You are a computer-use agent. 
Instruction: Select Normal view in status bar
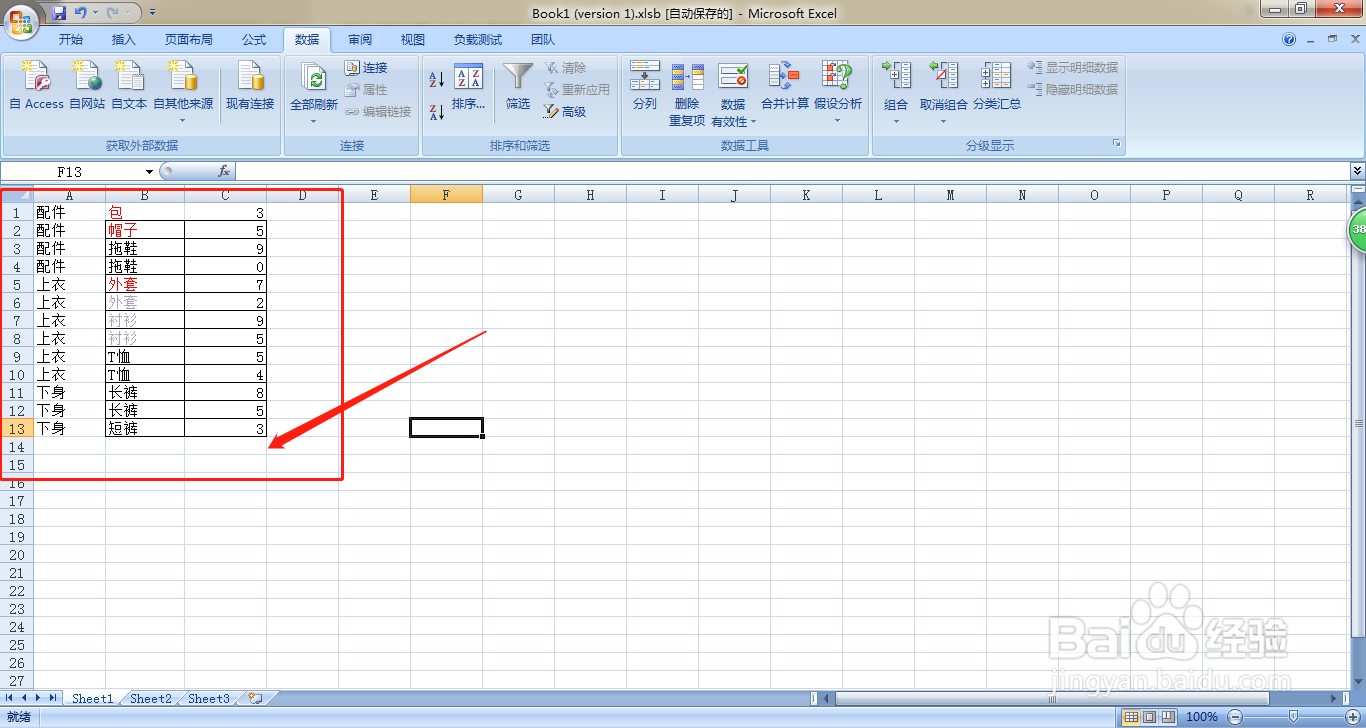[1131, 717]
